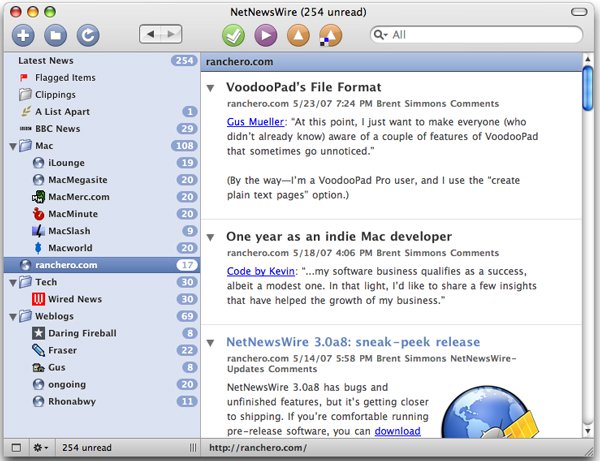Image resolution: width=600 pixels, height=461 pixels.
Task: Collapse the VoodooPad's File Format article
Action: pos(210,88)
